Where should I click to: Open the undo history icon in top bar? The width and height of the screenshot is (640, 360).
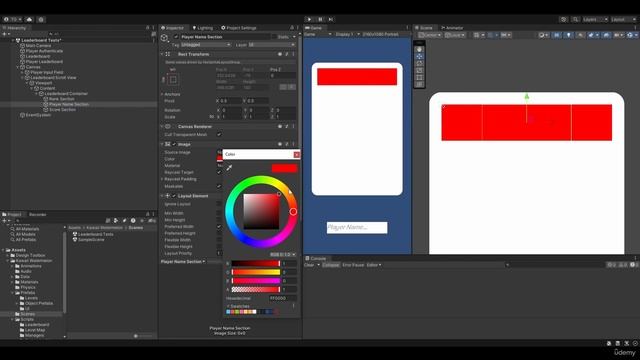coord(564,19)
